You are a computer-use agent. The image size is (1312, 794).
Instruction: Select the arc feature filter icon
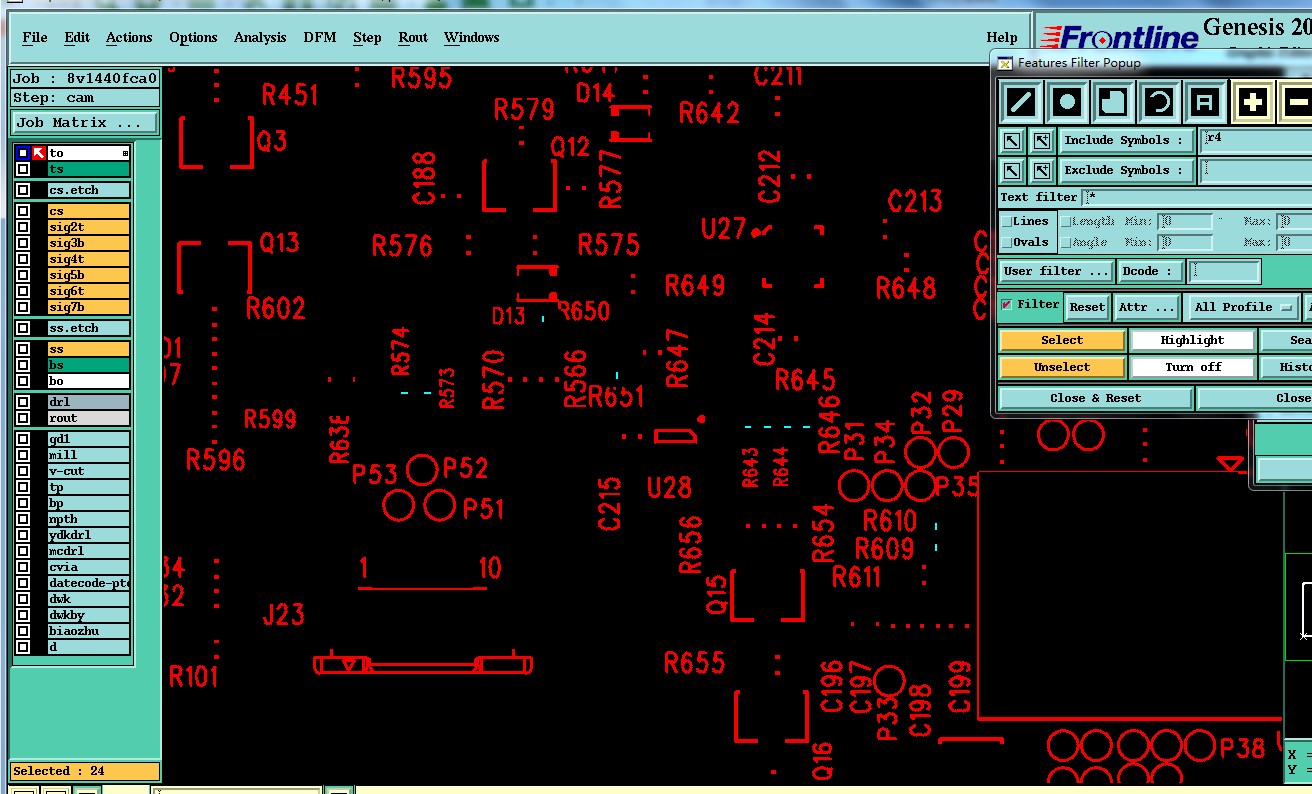click(1159, 102)
